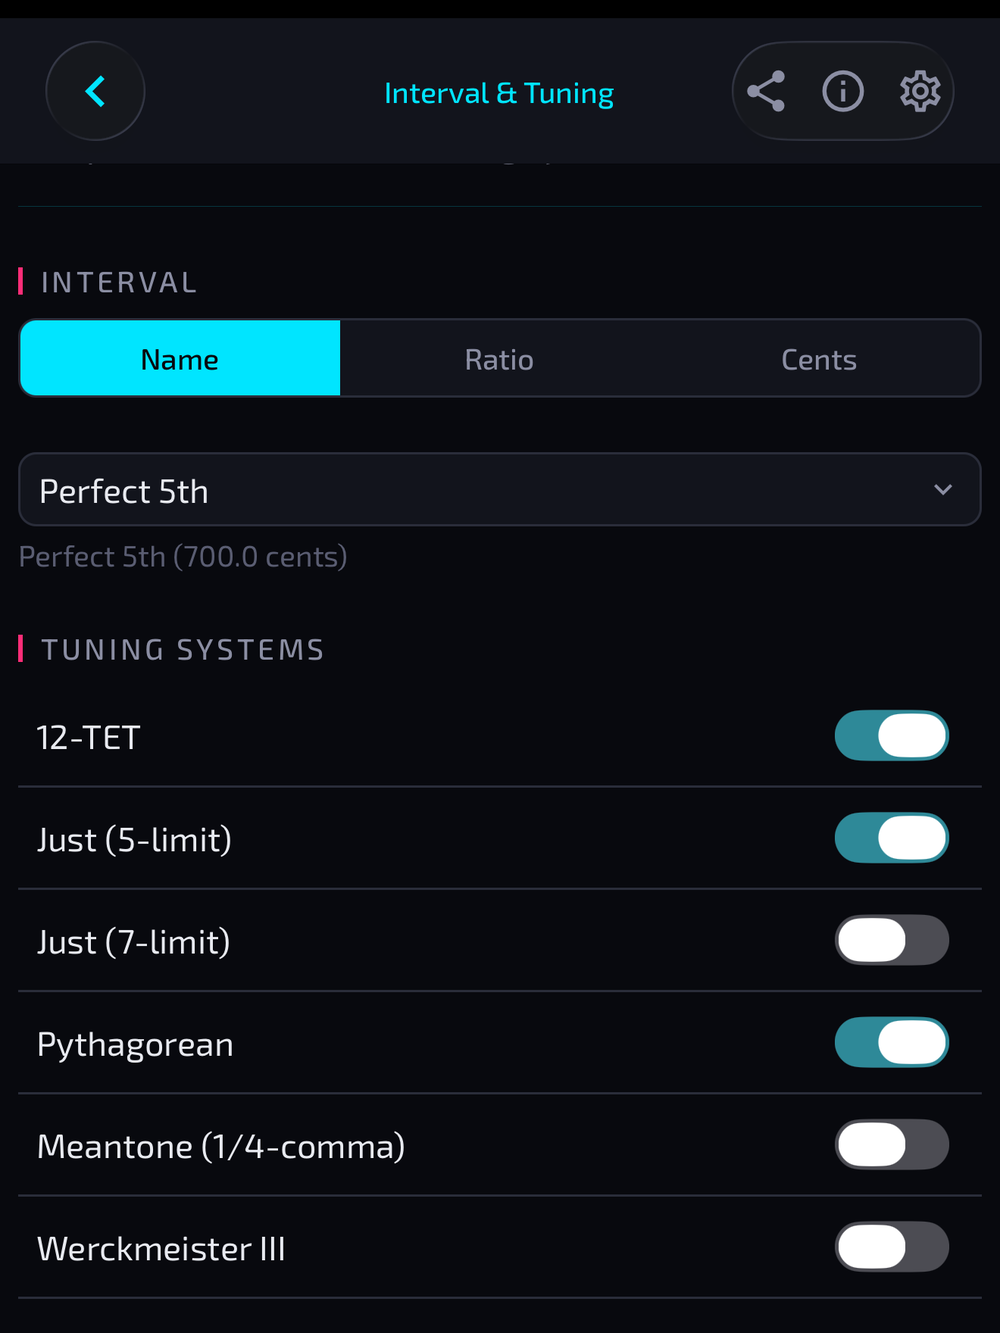
Task: Tap the Tuning Systems section header
Action: (x=182, y=648)
